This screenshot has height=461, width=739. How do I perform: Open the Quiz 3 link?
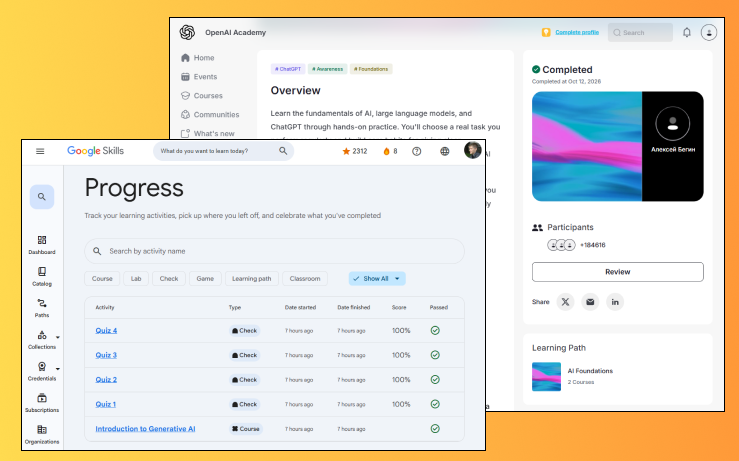(x=106, y=355)
